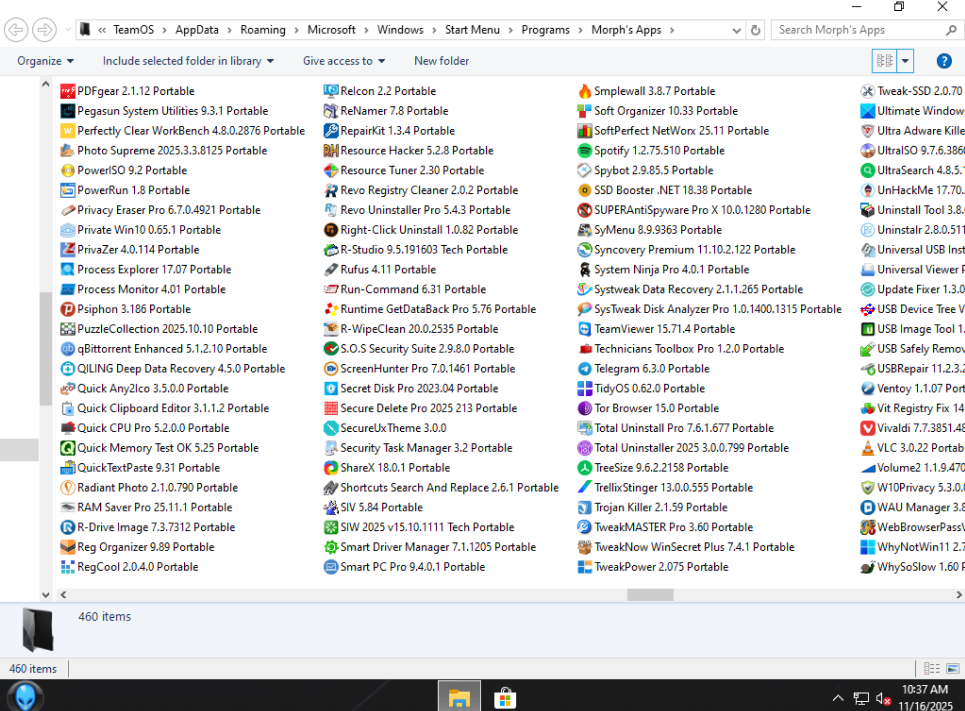Go to the Roaming breadcrumb folder
Image resolution: width=965 pixels, height=711 pixels.
pyautogui.click(x=263, y=30)
